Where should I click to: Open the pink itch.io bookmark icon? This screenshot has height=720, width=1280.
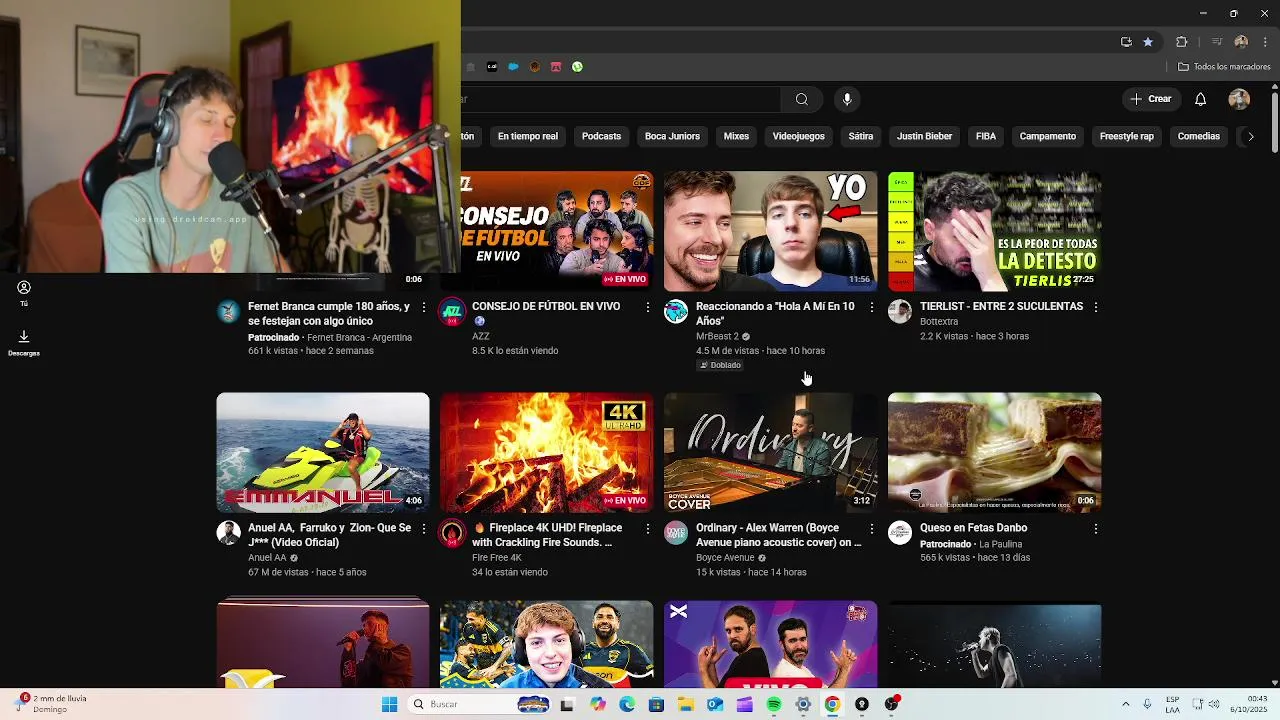pyautogui.click(x=556, y=67)
